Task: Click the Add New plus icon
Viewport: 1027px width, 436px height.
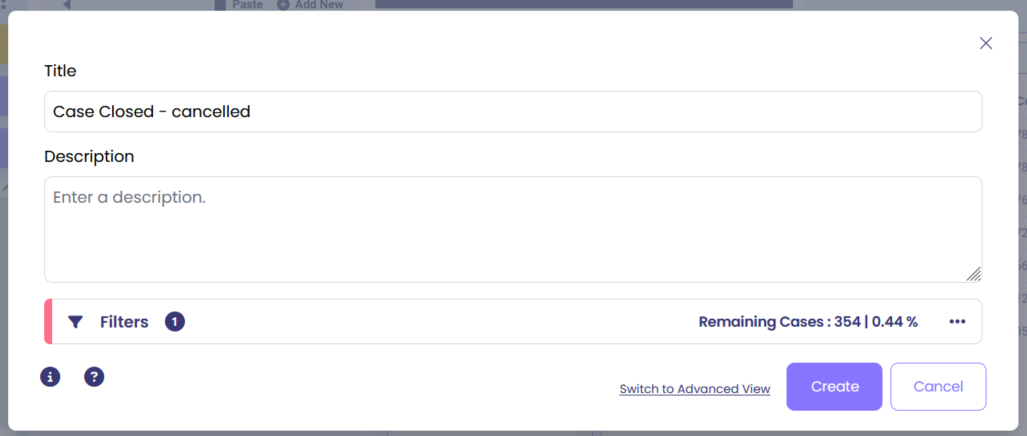Action: [x=283, y=5]
